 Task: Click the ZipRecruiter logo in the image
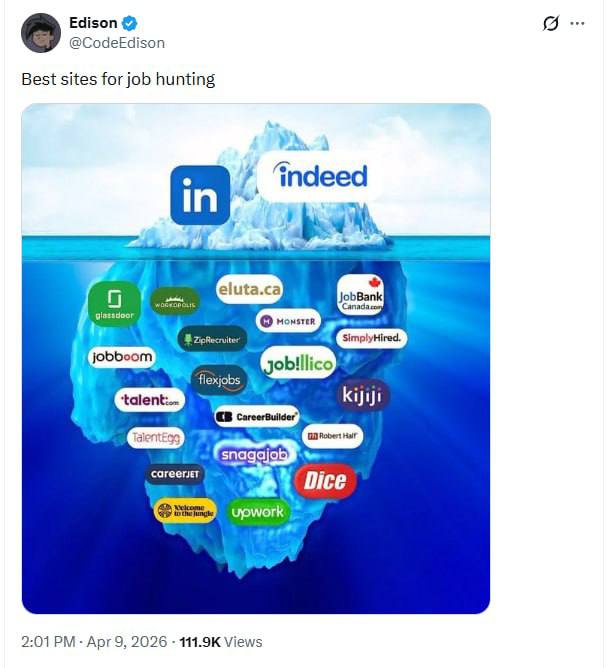[212, 340]
